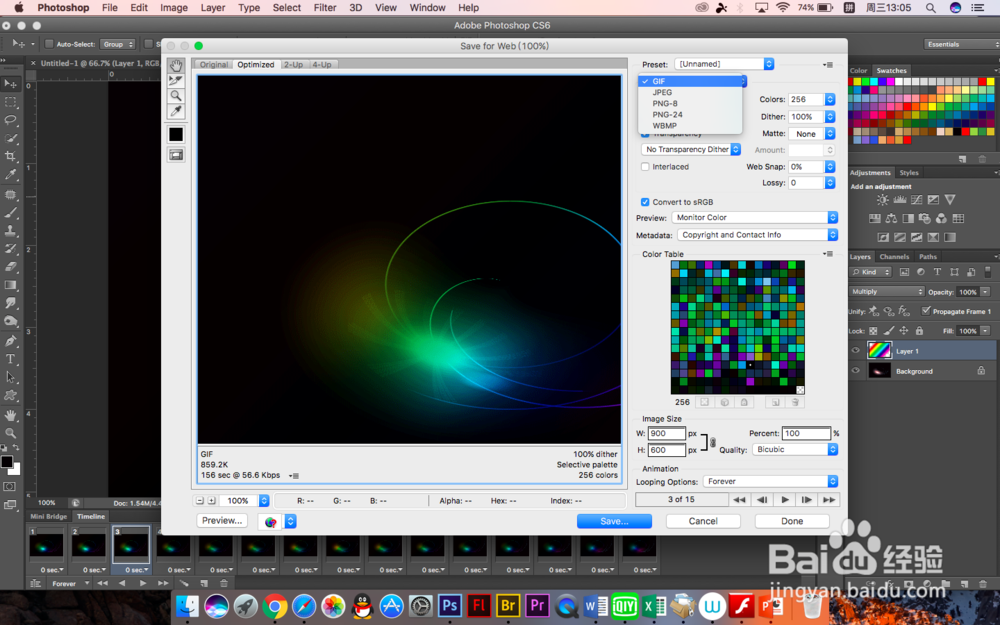The width and height of the screenshot is (1000, 625).
Task: Open the Dither percentage dropdown
Action: coord(811,117)
